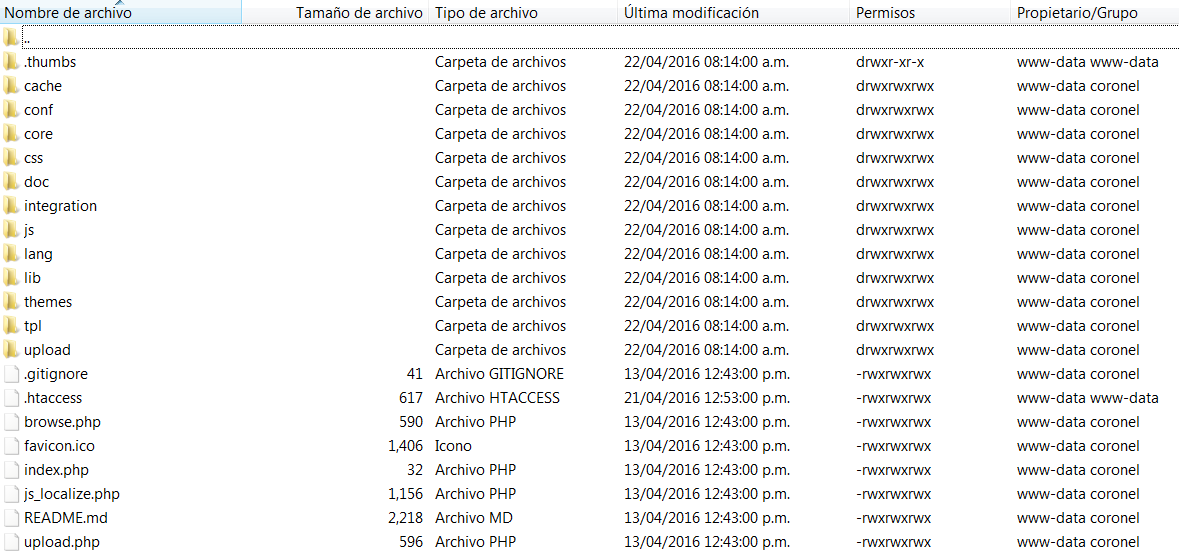Click the favicon.ico file icon

tap(11, 446)
